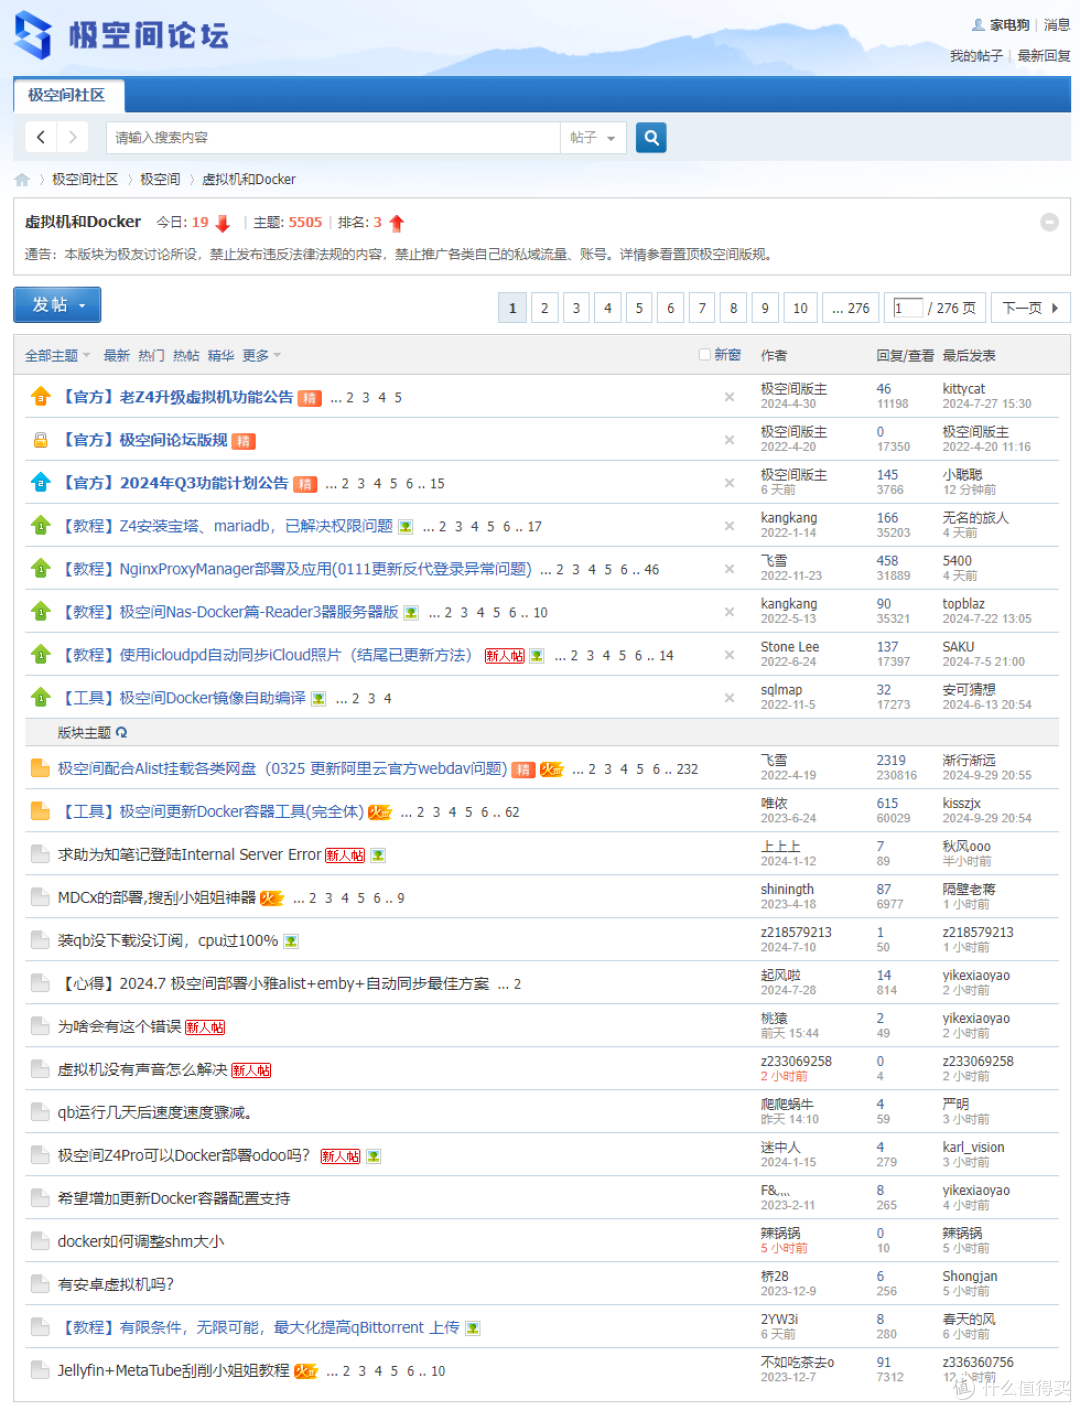This screenshot has width=1080, height=1410.
Task: Select the 极空间社区 tab
Action: [x=67, y=95]
